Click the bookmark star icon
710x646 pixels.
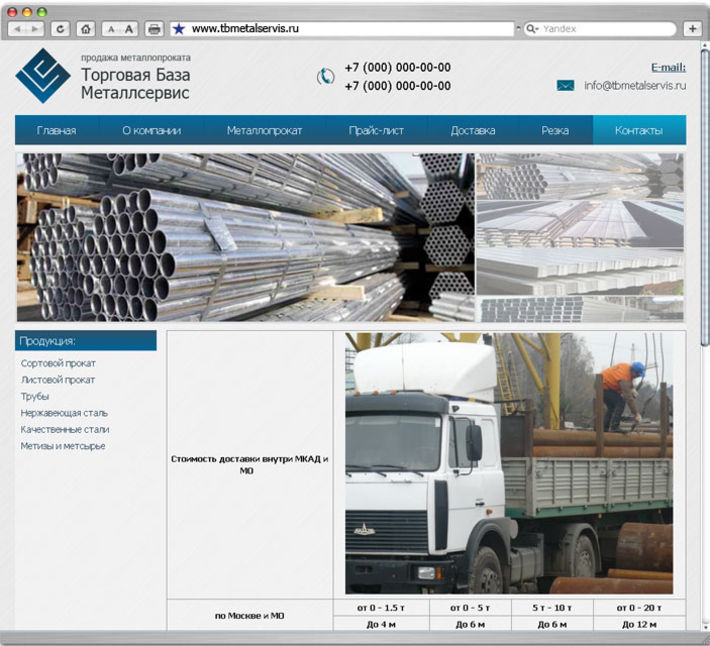179,29
